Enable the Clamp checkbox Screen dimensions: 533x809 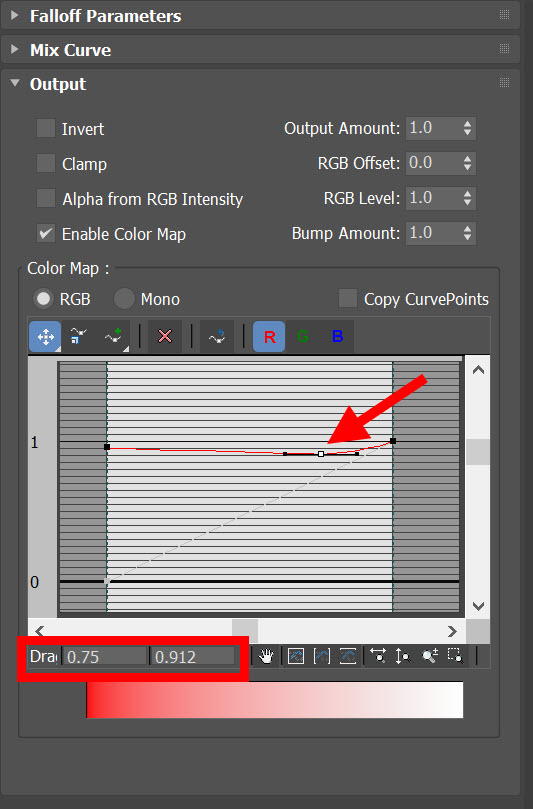(x=46, y=164)
